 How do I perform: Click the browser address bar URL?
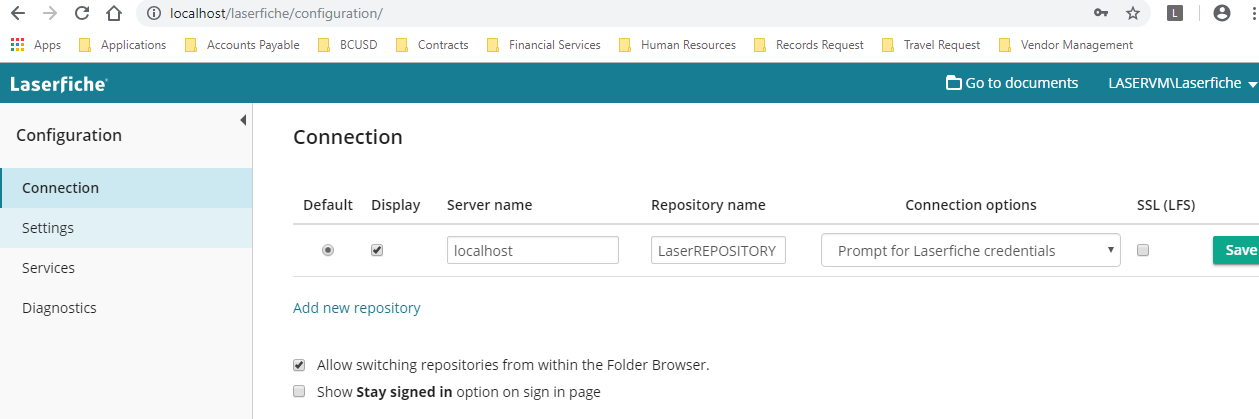click(x=276, y=14)
